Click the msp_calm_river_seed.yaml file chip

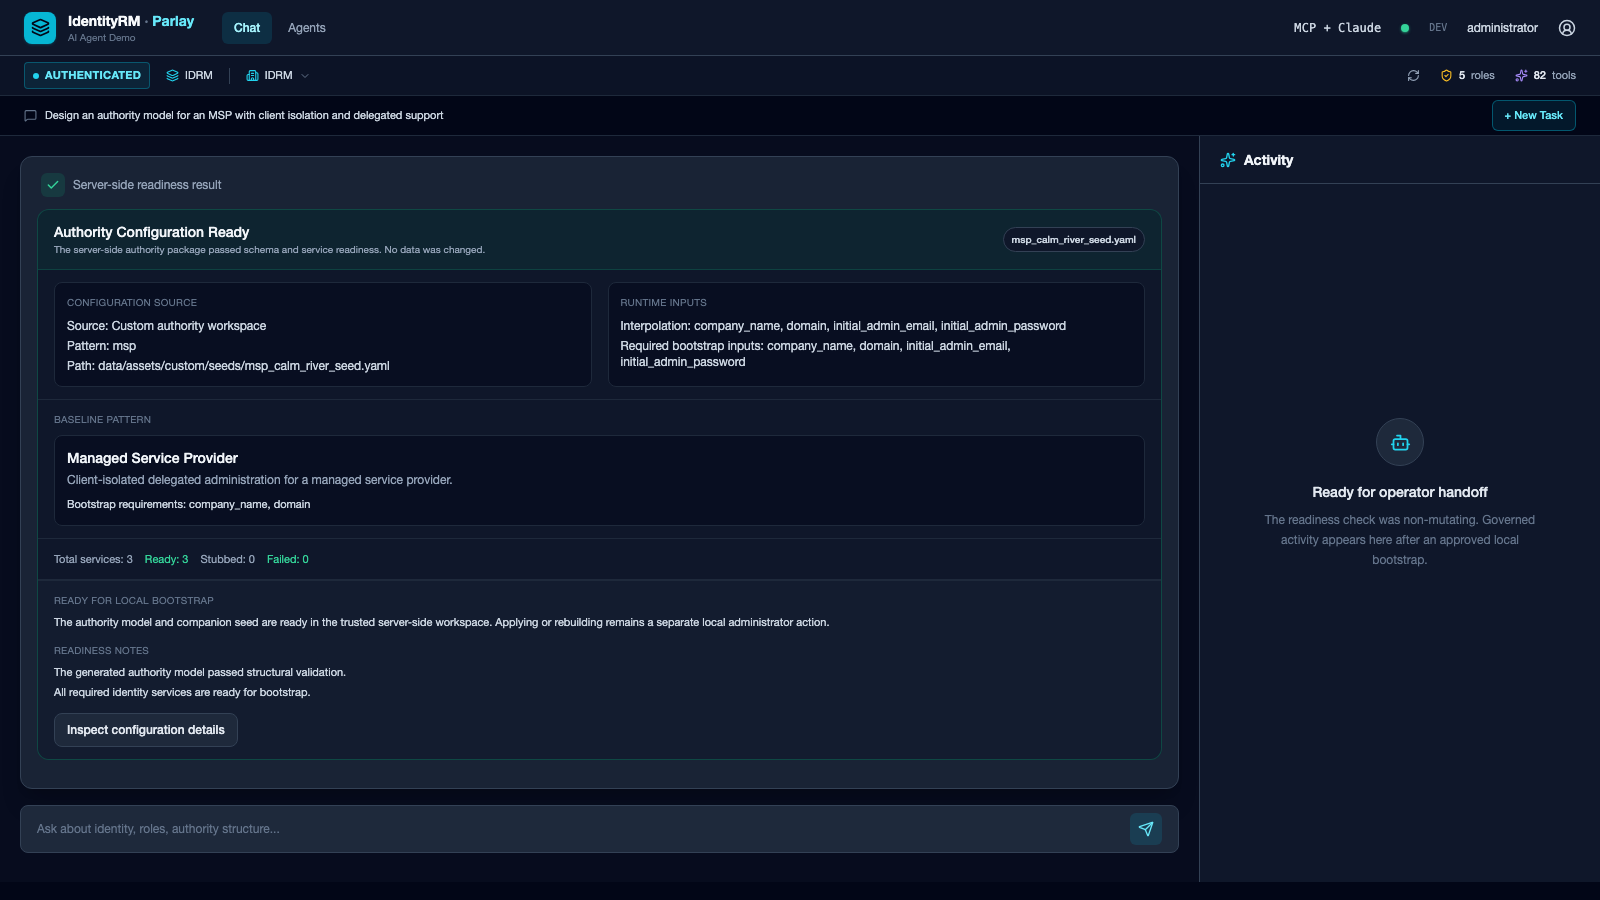point(1073,240)
